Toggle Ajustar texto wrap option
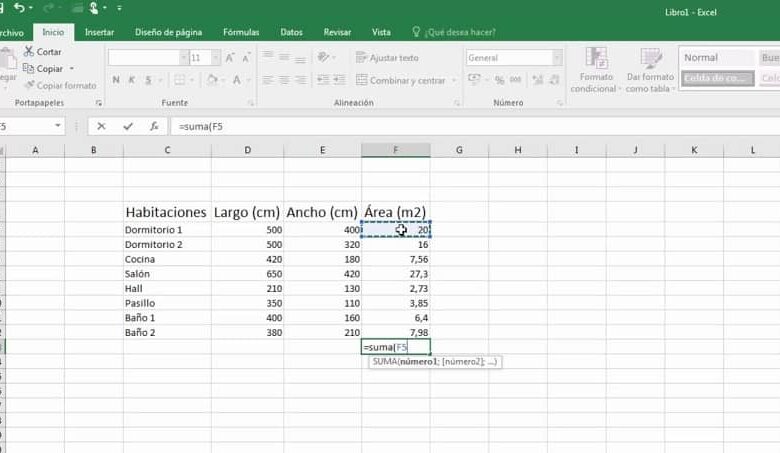 coord(388,58)
